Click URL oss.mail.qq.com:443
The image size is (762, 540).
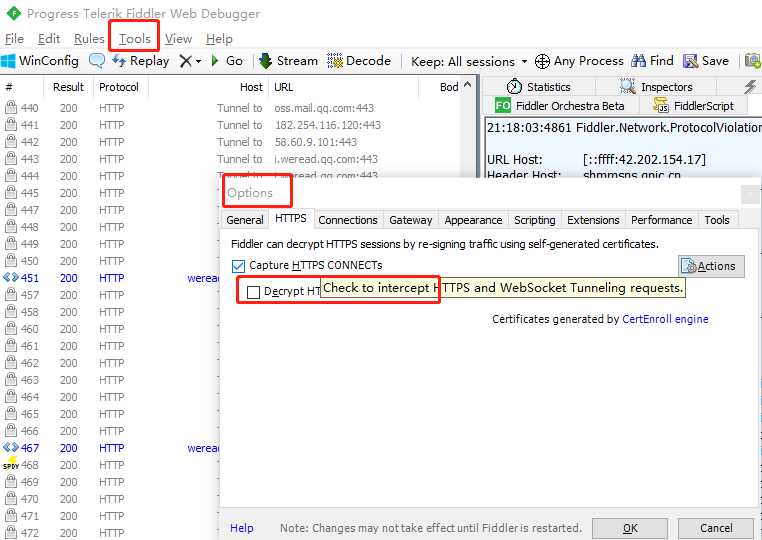pos(324,108)
